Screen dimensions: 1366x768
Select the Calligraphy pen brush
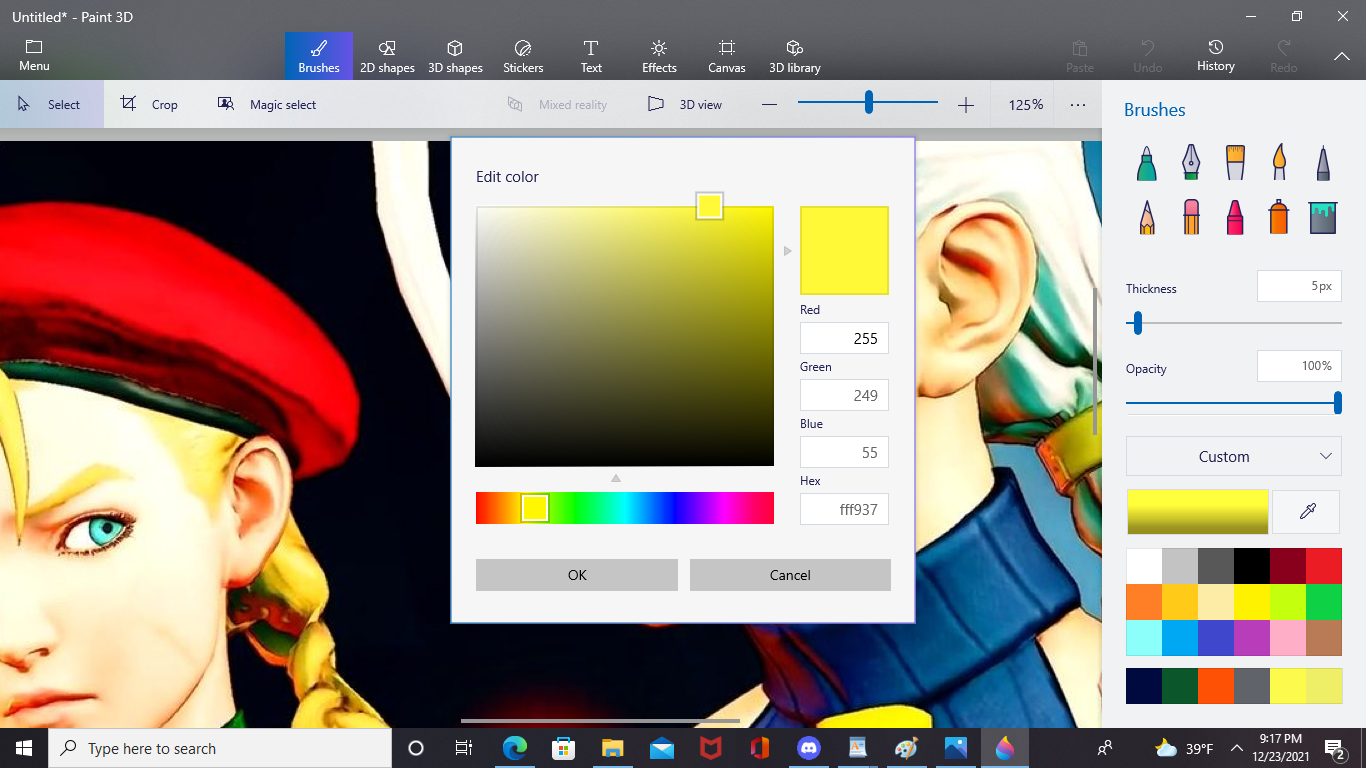tap(1190, 163)
